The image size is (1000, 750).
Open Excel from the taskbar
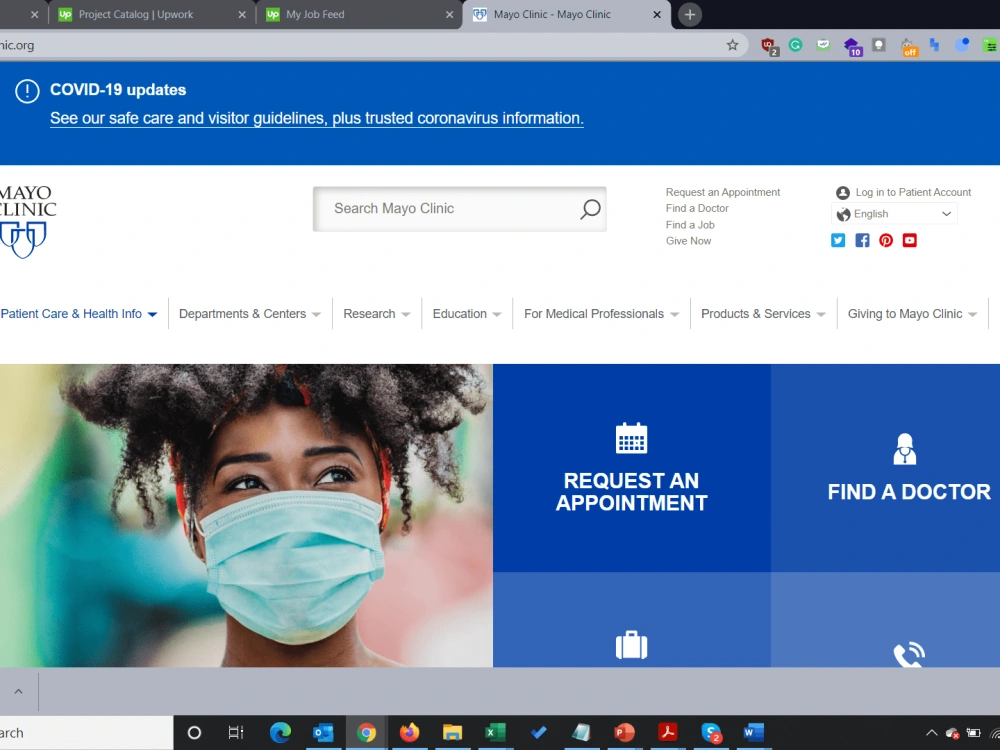point(496,732)
